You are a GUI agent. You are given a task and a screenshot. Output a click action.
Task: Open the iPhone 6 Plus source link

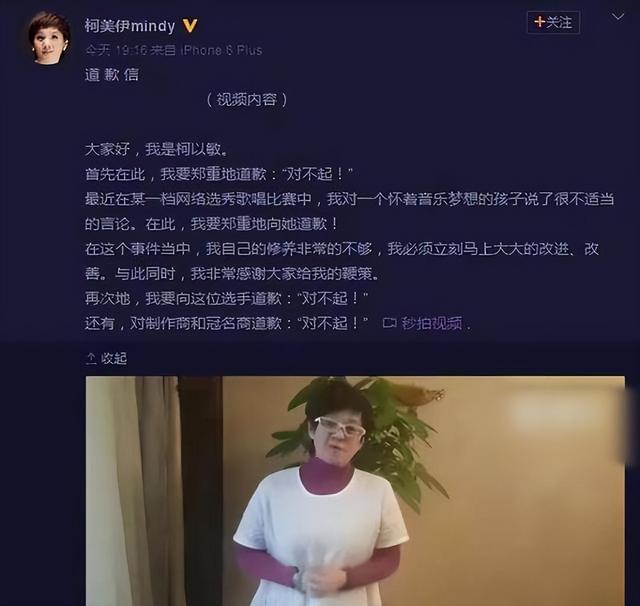(221, 50)
